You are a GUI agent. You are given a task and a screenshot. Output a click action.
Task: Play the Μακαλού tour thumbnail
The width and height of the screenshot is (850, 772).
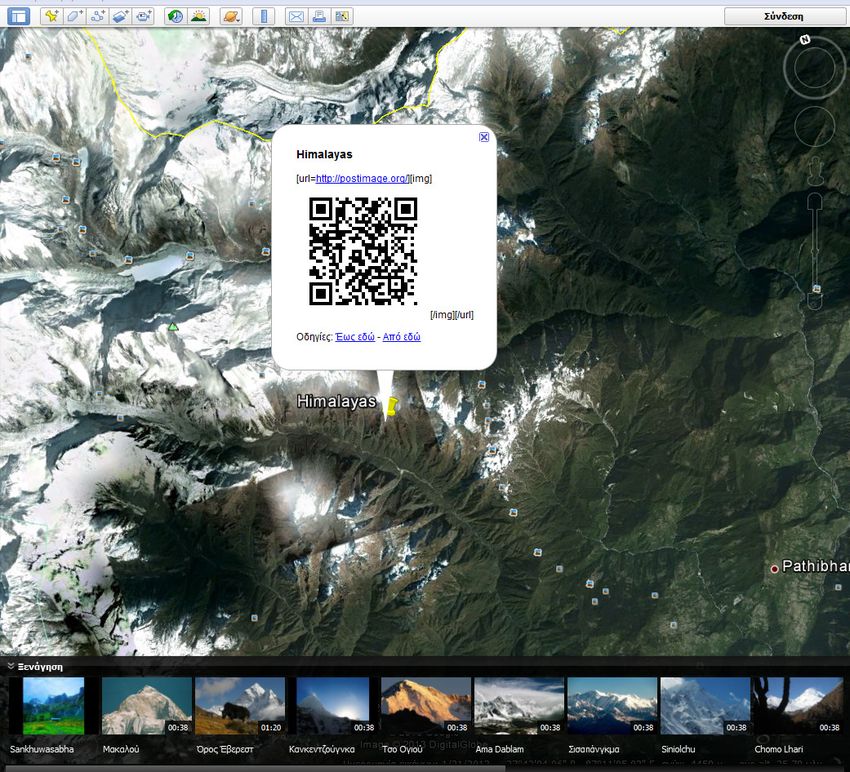point(147,706)
